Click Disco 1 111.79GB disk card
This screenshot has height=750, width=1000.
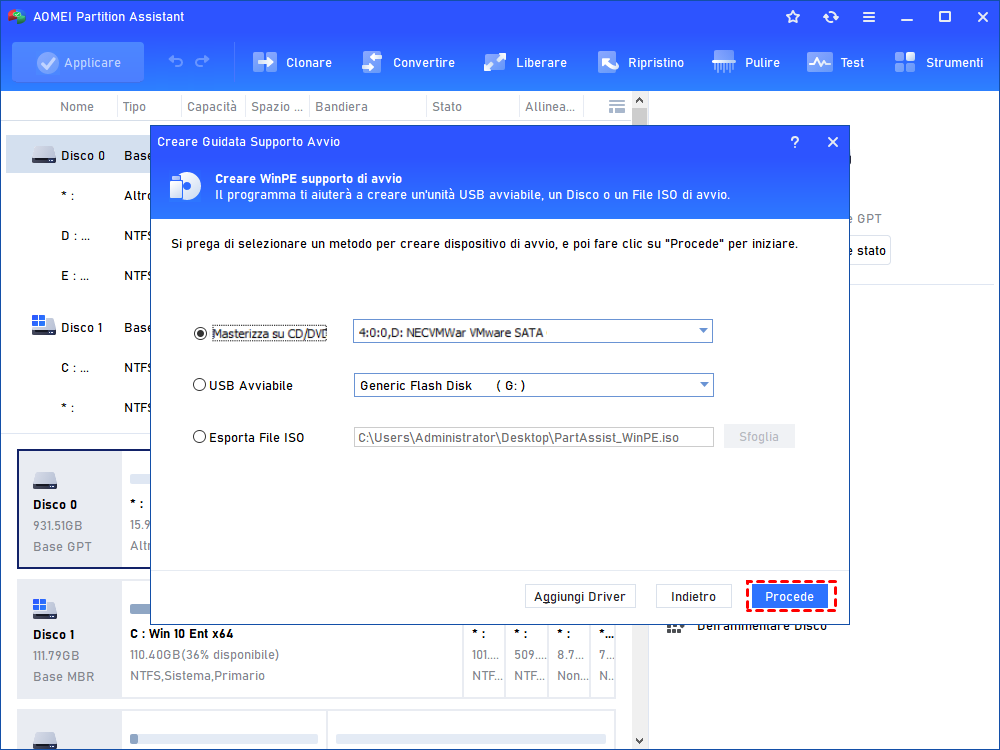click(70, 638)
